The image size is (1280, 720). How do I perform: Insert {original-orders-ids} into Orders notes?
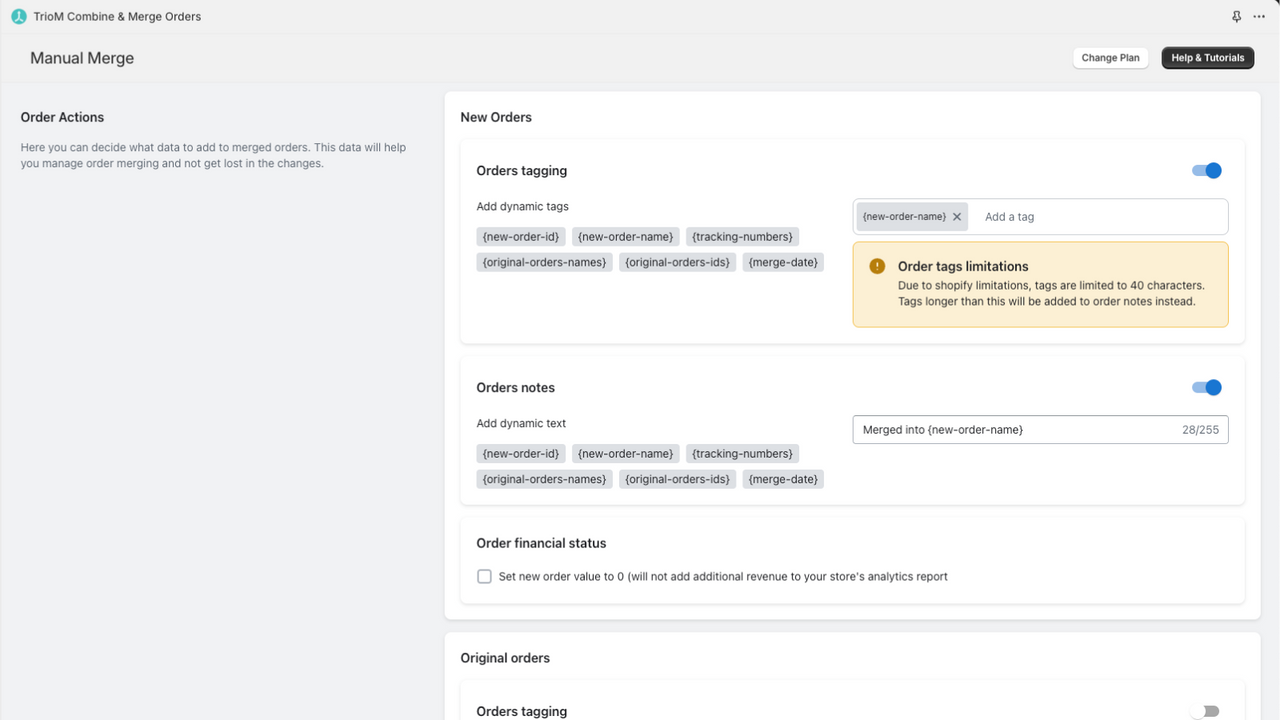pos(678,479)
